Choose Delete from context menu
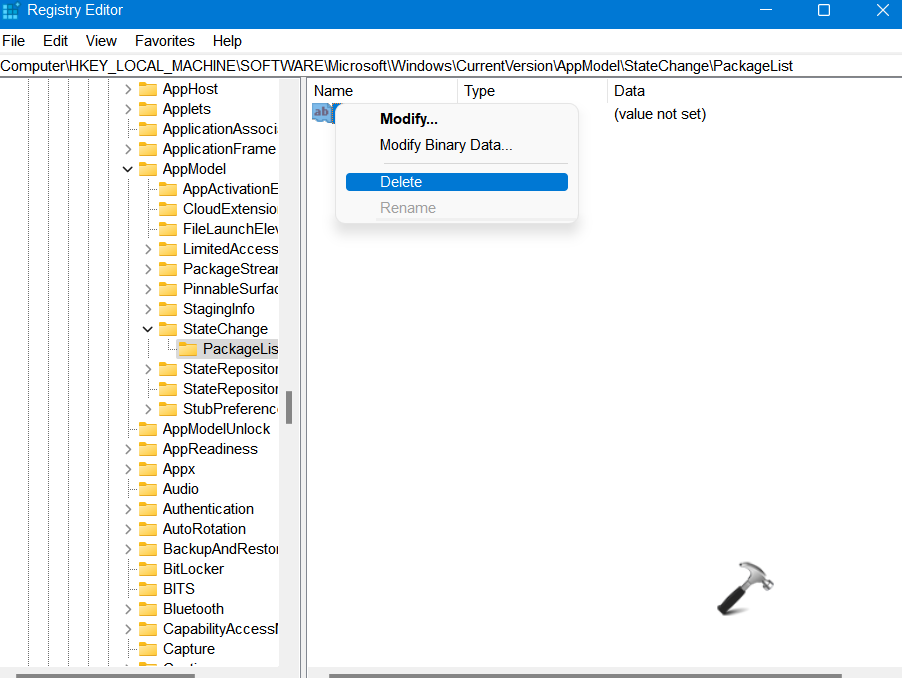 tap(457, 182)
